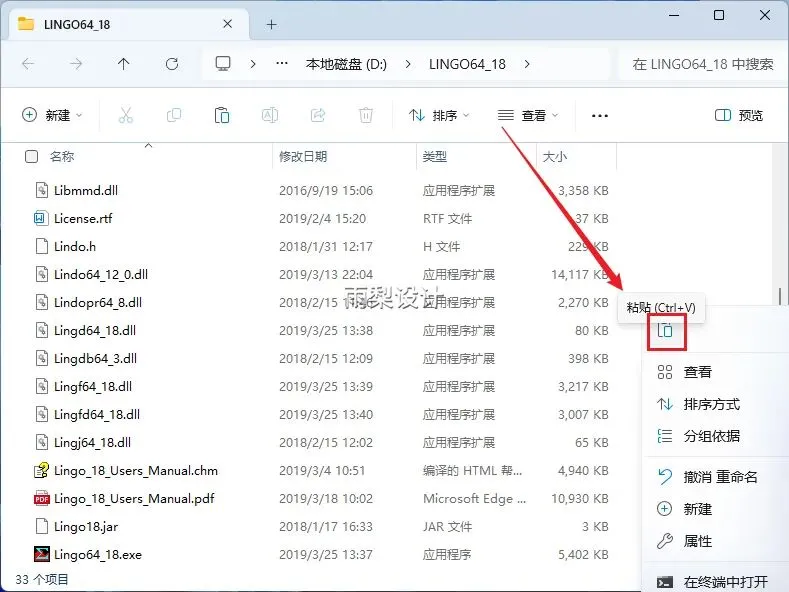Viewport: 789px width, 592px height.
Task: Click the Delete trash icon in toolbar
Action: 366,115
